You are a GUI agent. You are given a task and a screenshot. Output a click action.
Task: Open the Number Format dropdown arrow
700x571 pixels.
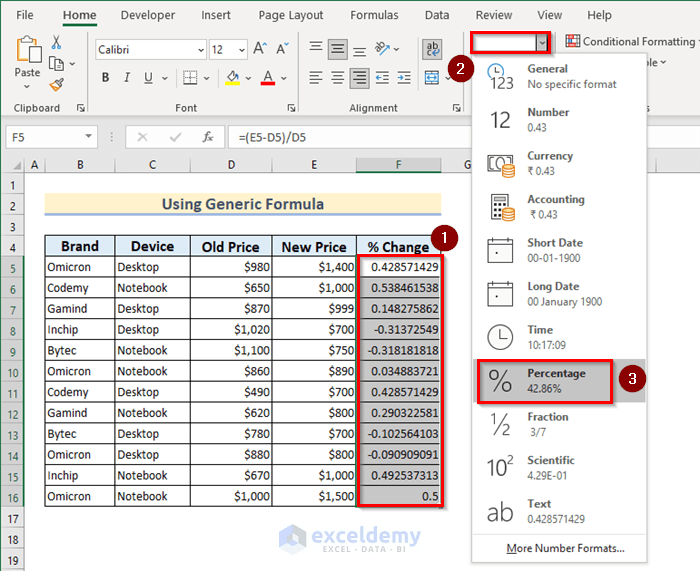(x=542, y=43)
